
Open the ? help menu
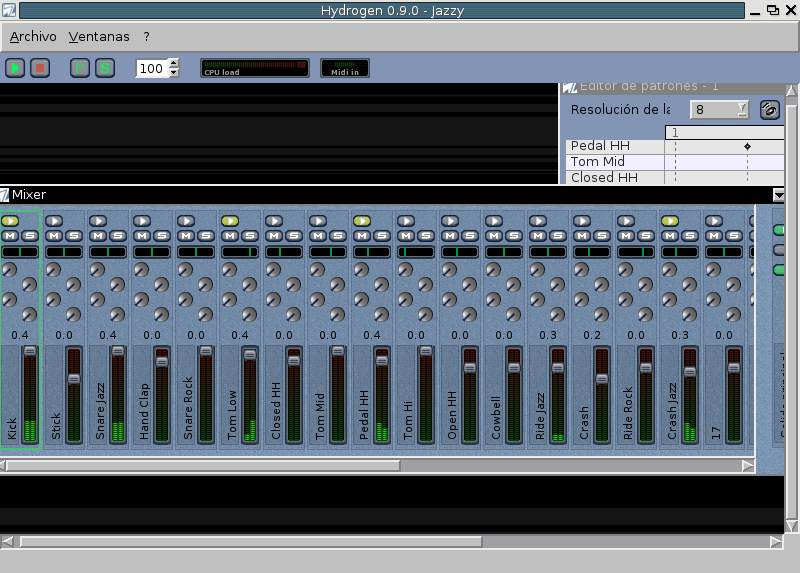[146, 37]
